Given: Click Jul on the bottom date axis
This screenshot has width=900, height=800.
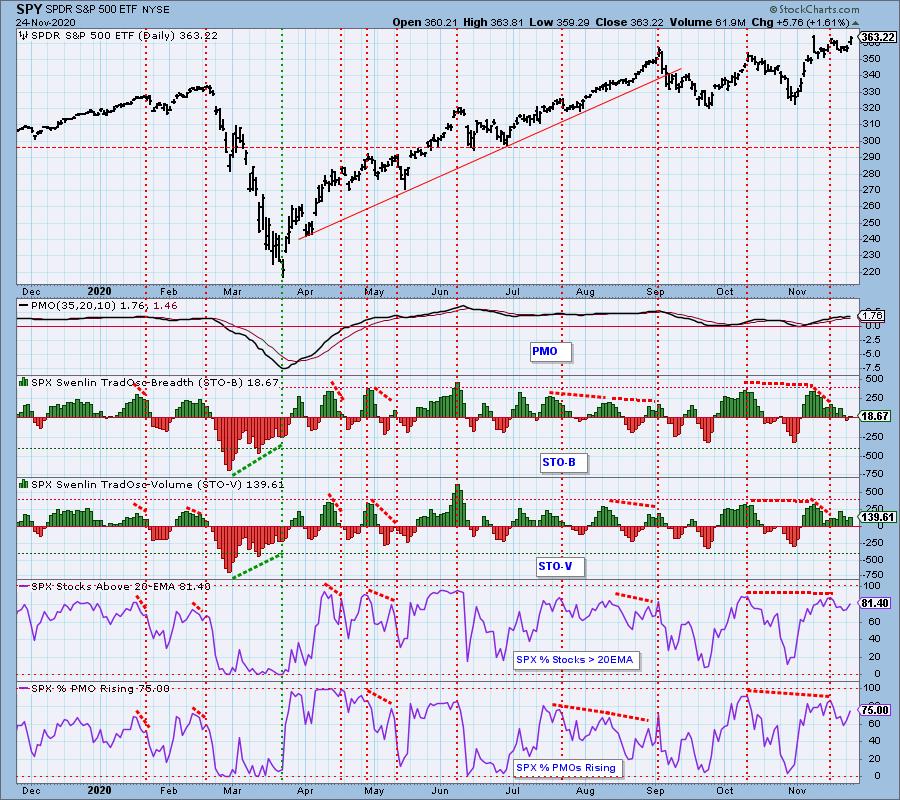Looking at the screenshot, I should coord(512,790).
